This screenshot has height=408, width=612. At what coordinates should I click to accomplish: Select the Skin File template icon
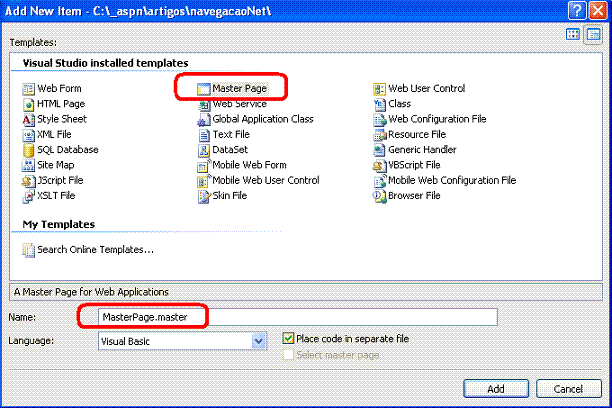pyautogui.click(x=204, y=196)
